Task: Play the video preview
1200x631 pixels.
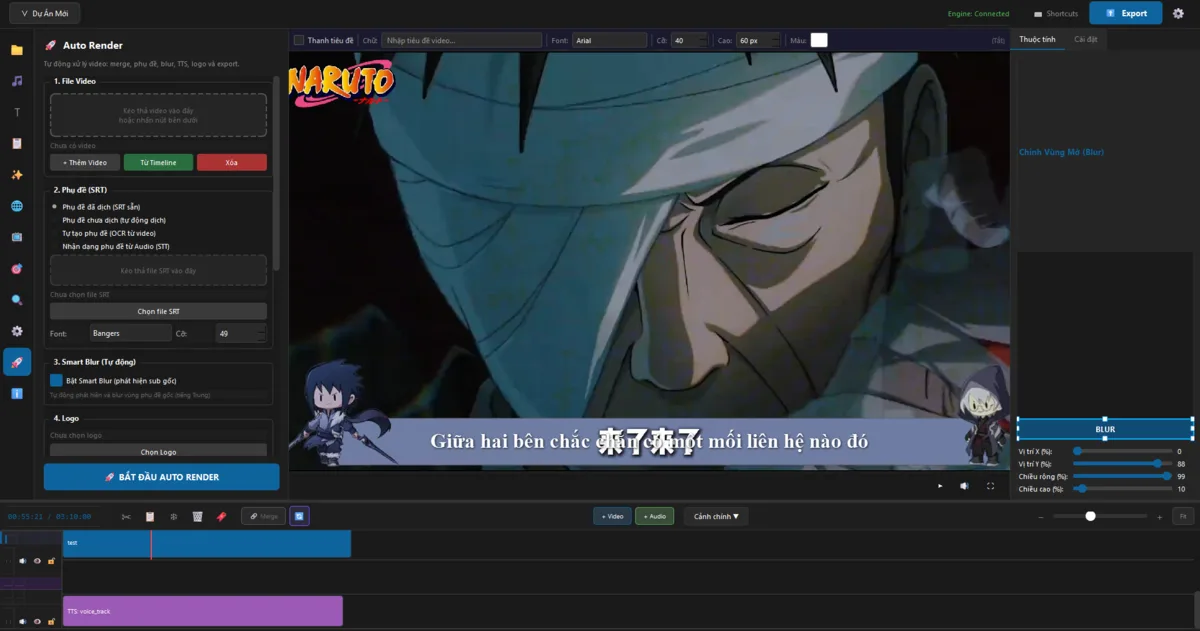Action: [x=940, y=486]
